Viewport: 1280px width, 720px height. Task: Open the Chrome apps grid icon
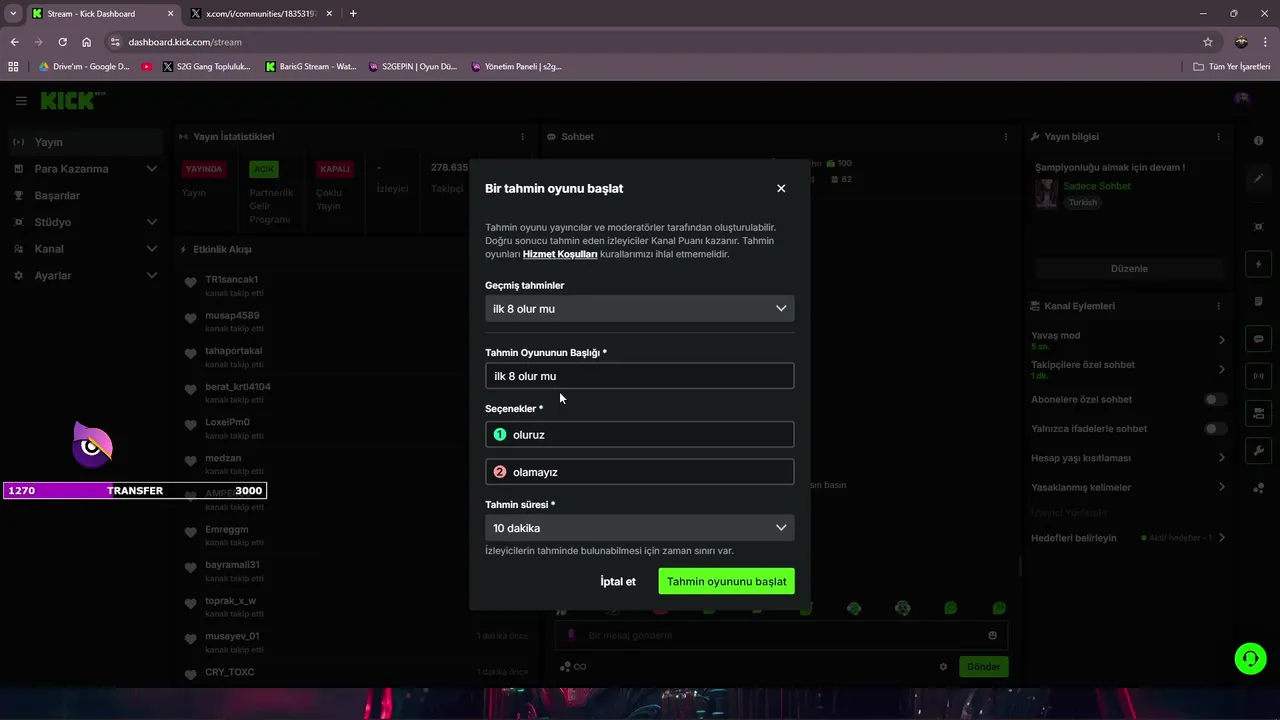tap(13, 67)
